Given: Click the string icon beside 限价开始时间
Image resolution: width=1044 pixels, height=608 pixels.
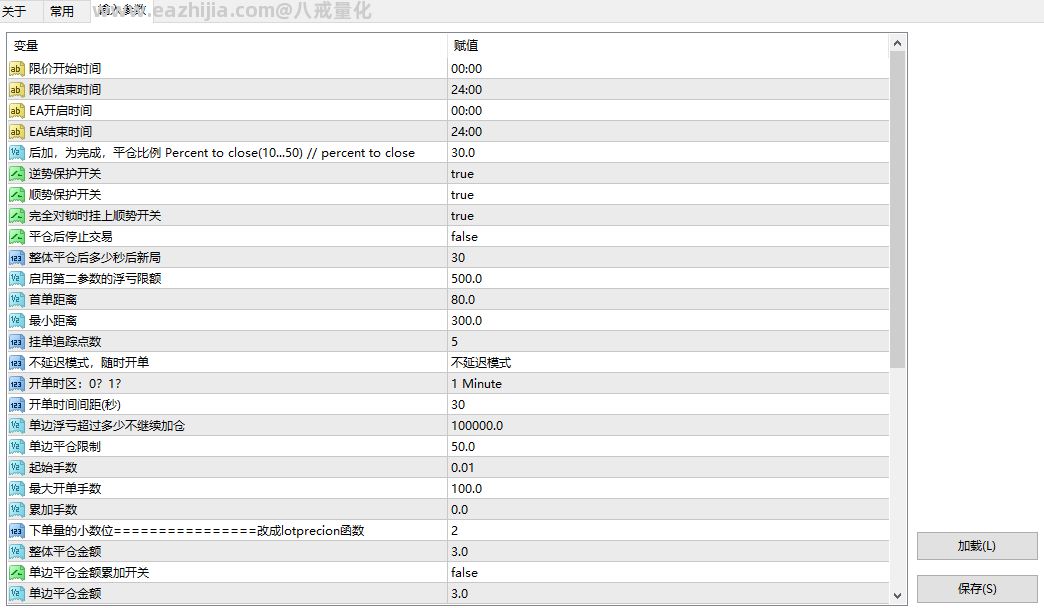Looking at the screenshot, I should [17, 69].
